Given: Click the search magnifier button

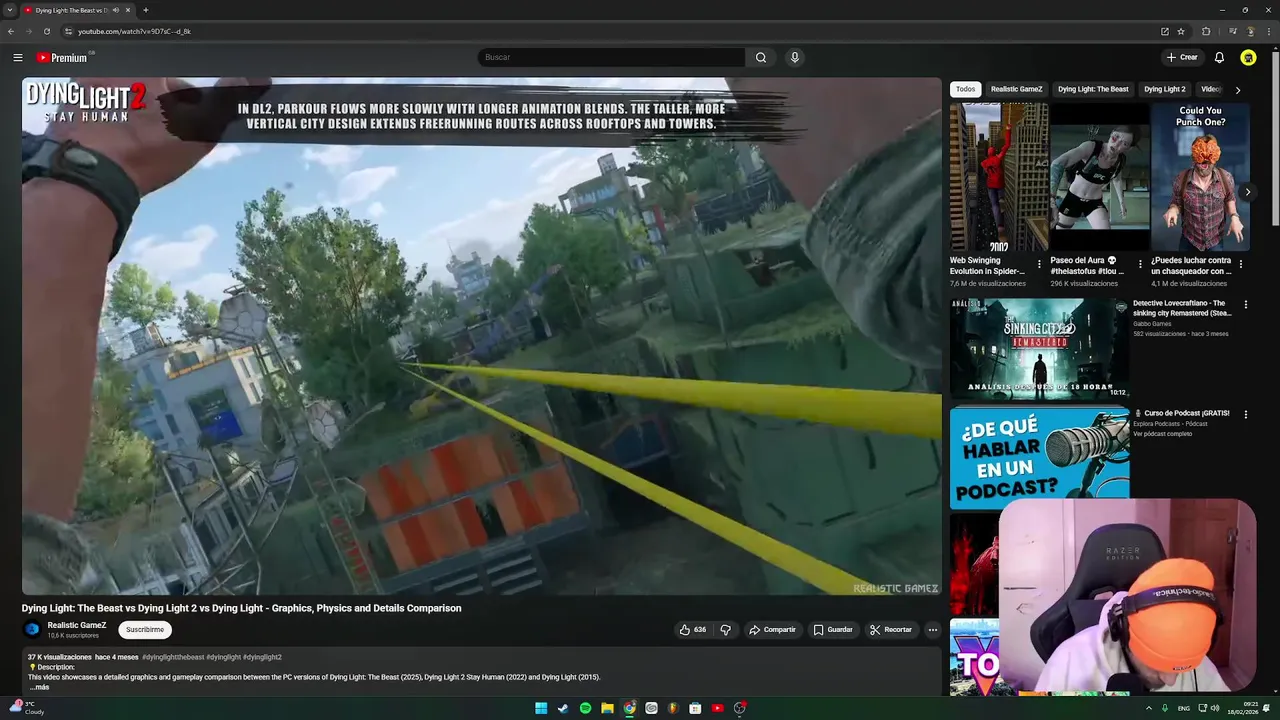Looking at the screenshot, I should [761, 57].
